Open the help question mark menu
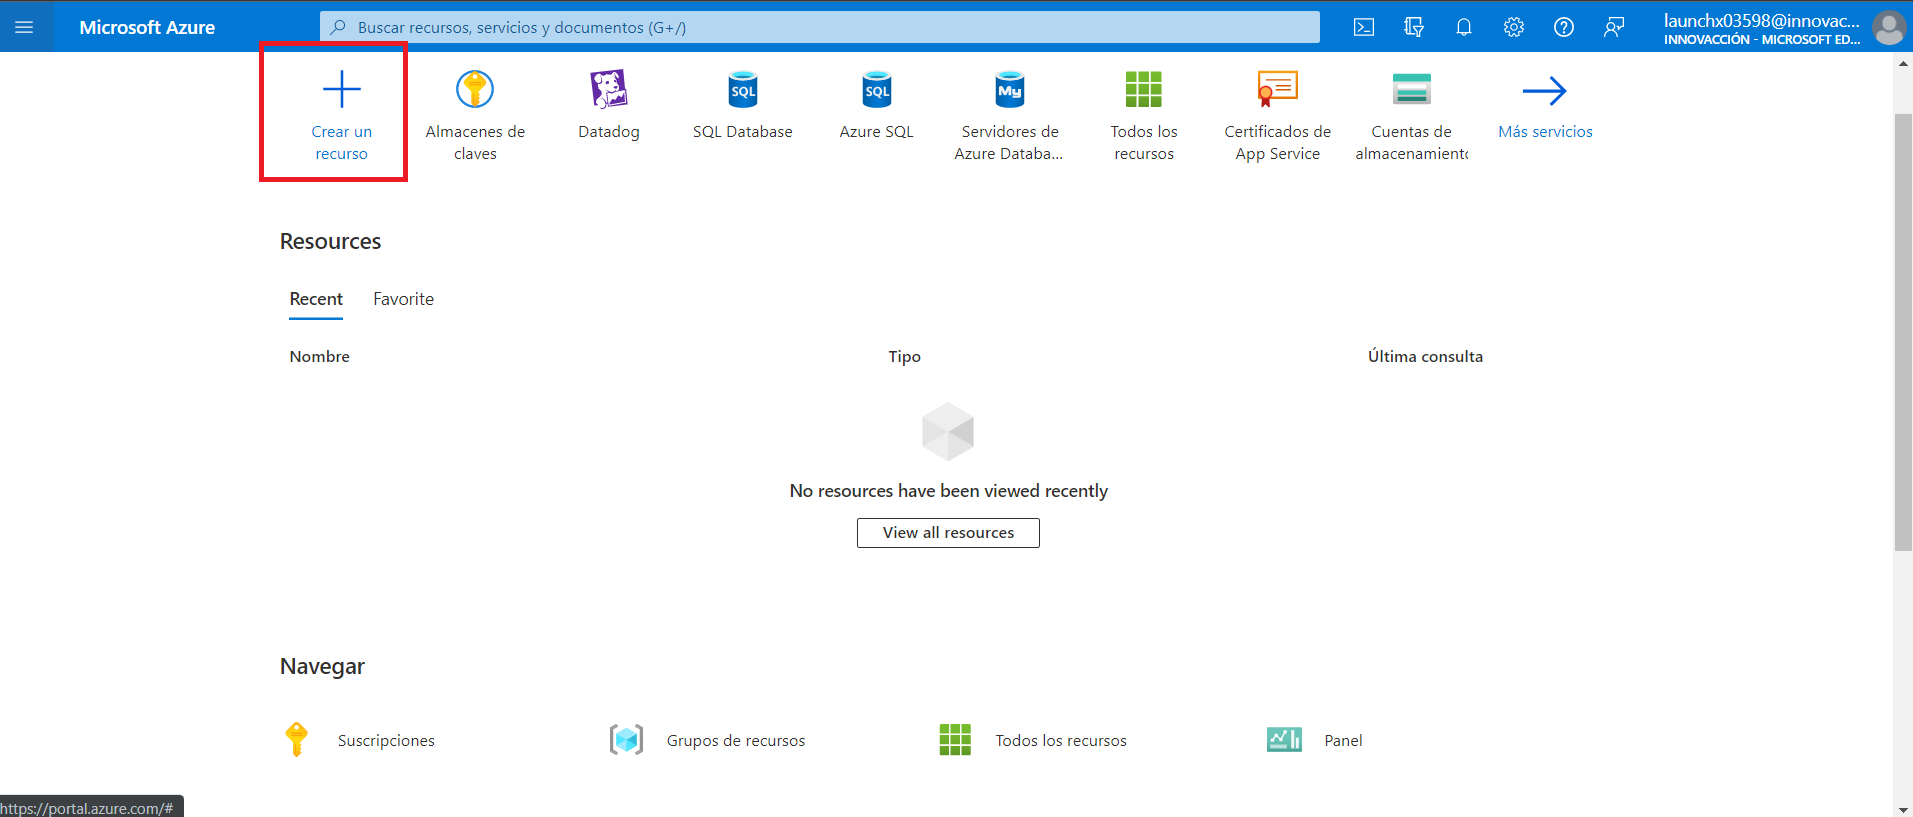This screenshot has height=817, width=1913. pos(1564,27)
